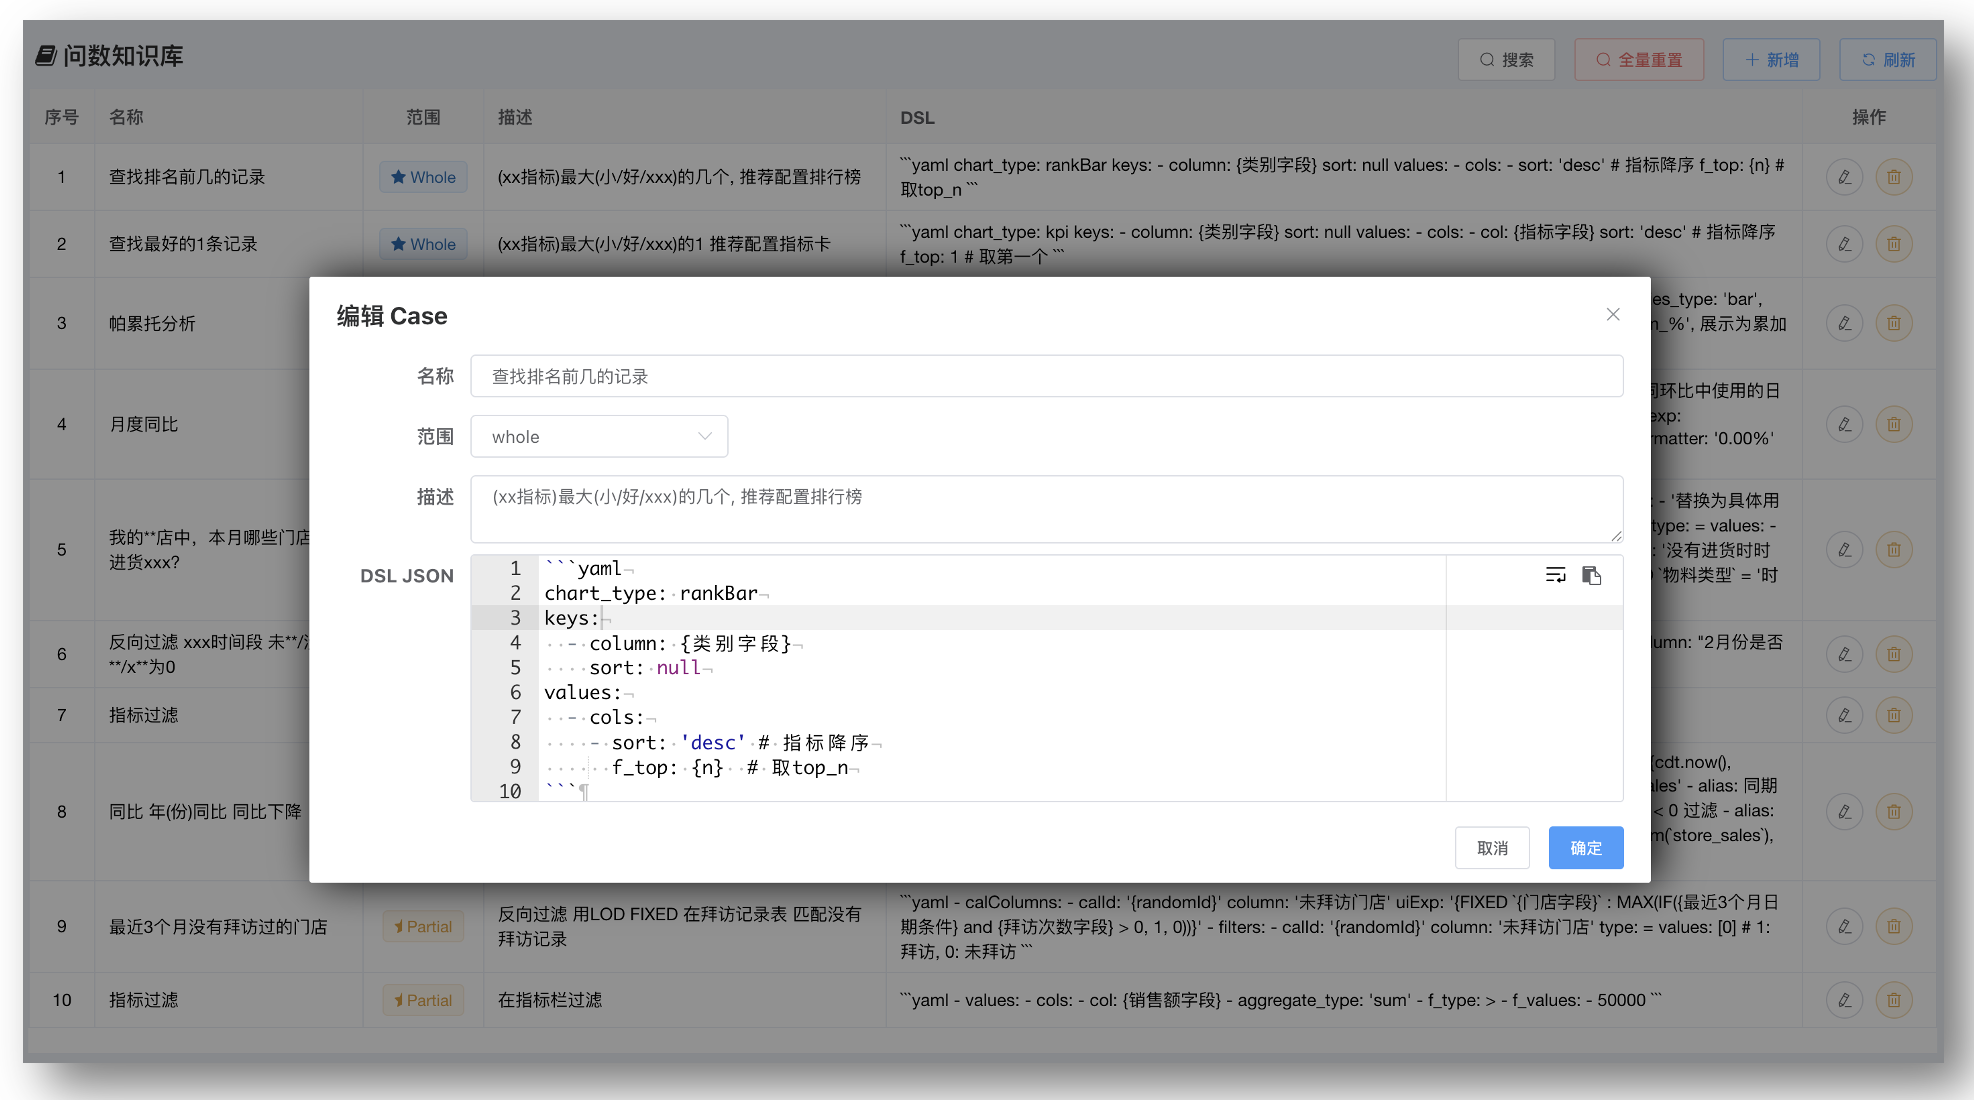Screen dimensions: 1974x1100
Task: Open the 范围 whole dropdown
Action: click(599, 437)
